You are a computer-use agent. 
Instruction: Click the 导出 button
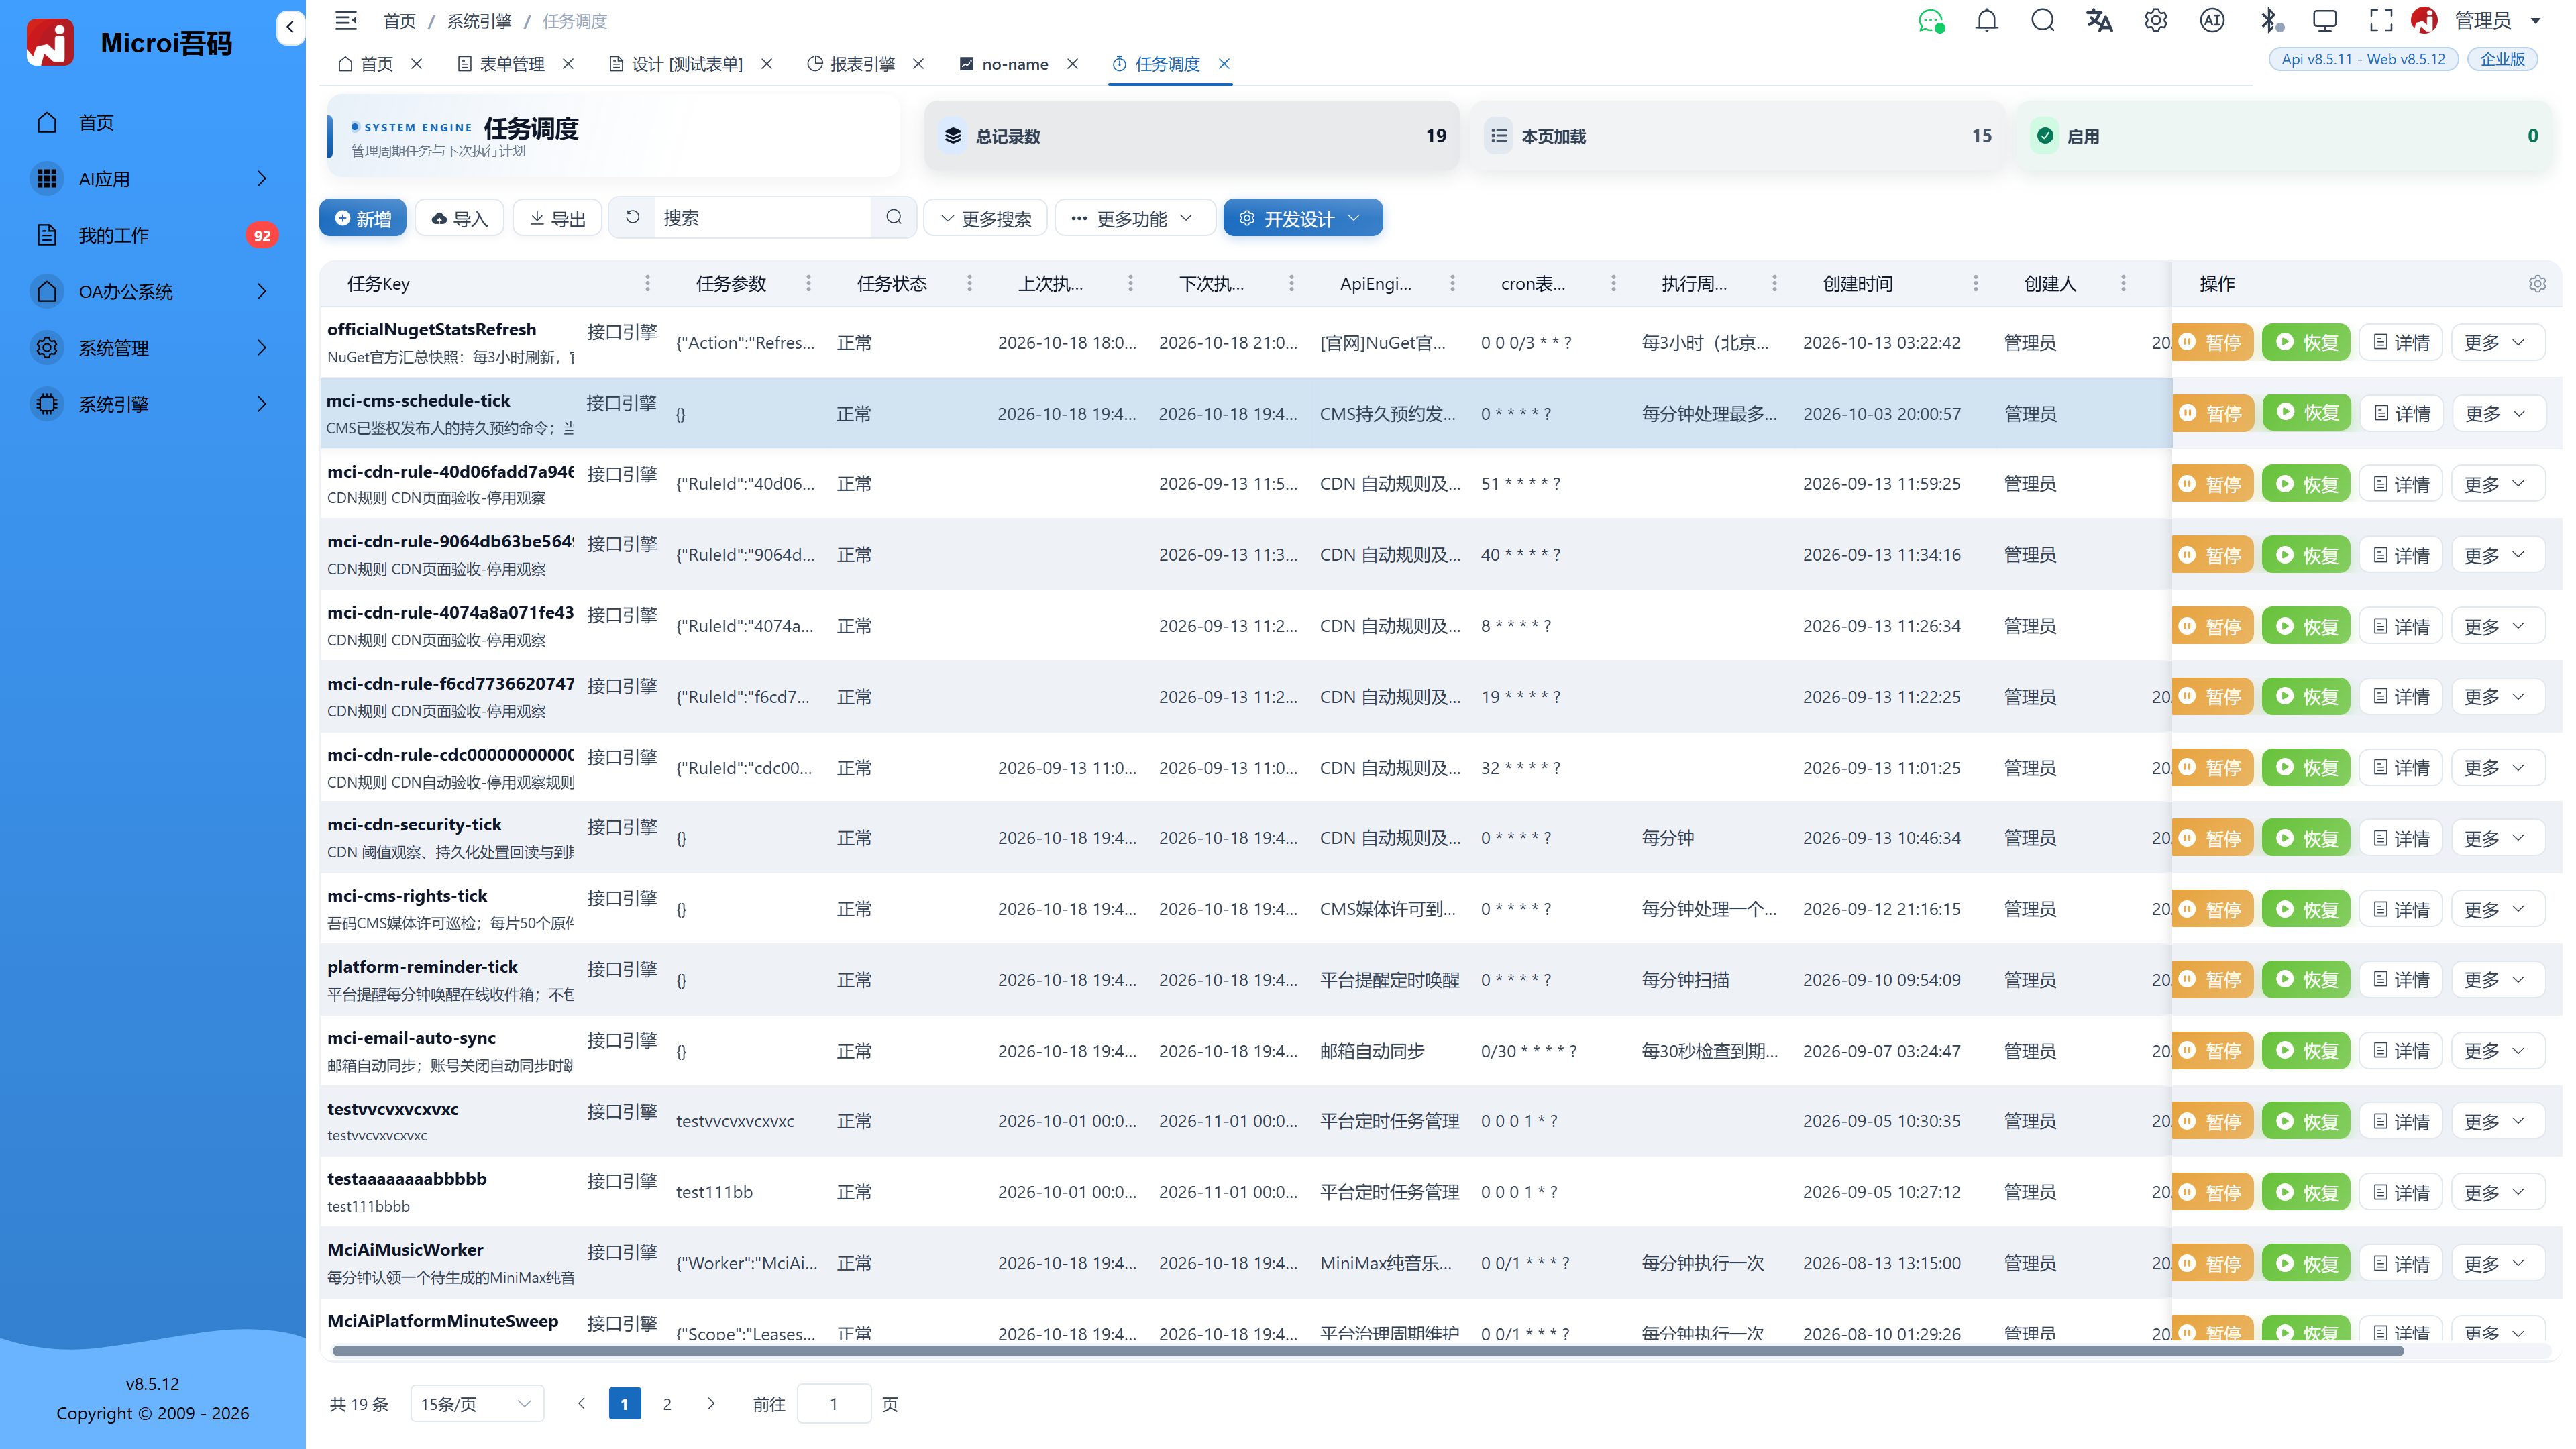[x=558, y=219]
